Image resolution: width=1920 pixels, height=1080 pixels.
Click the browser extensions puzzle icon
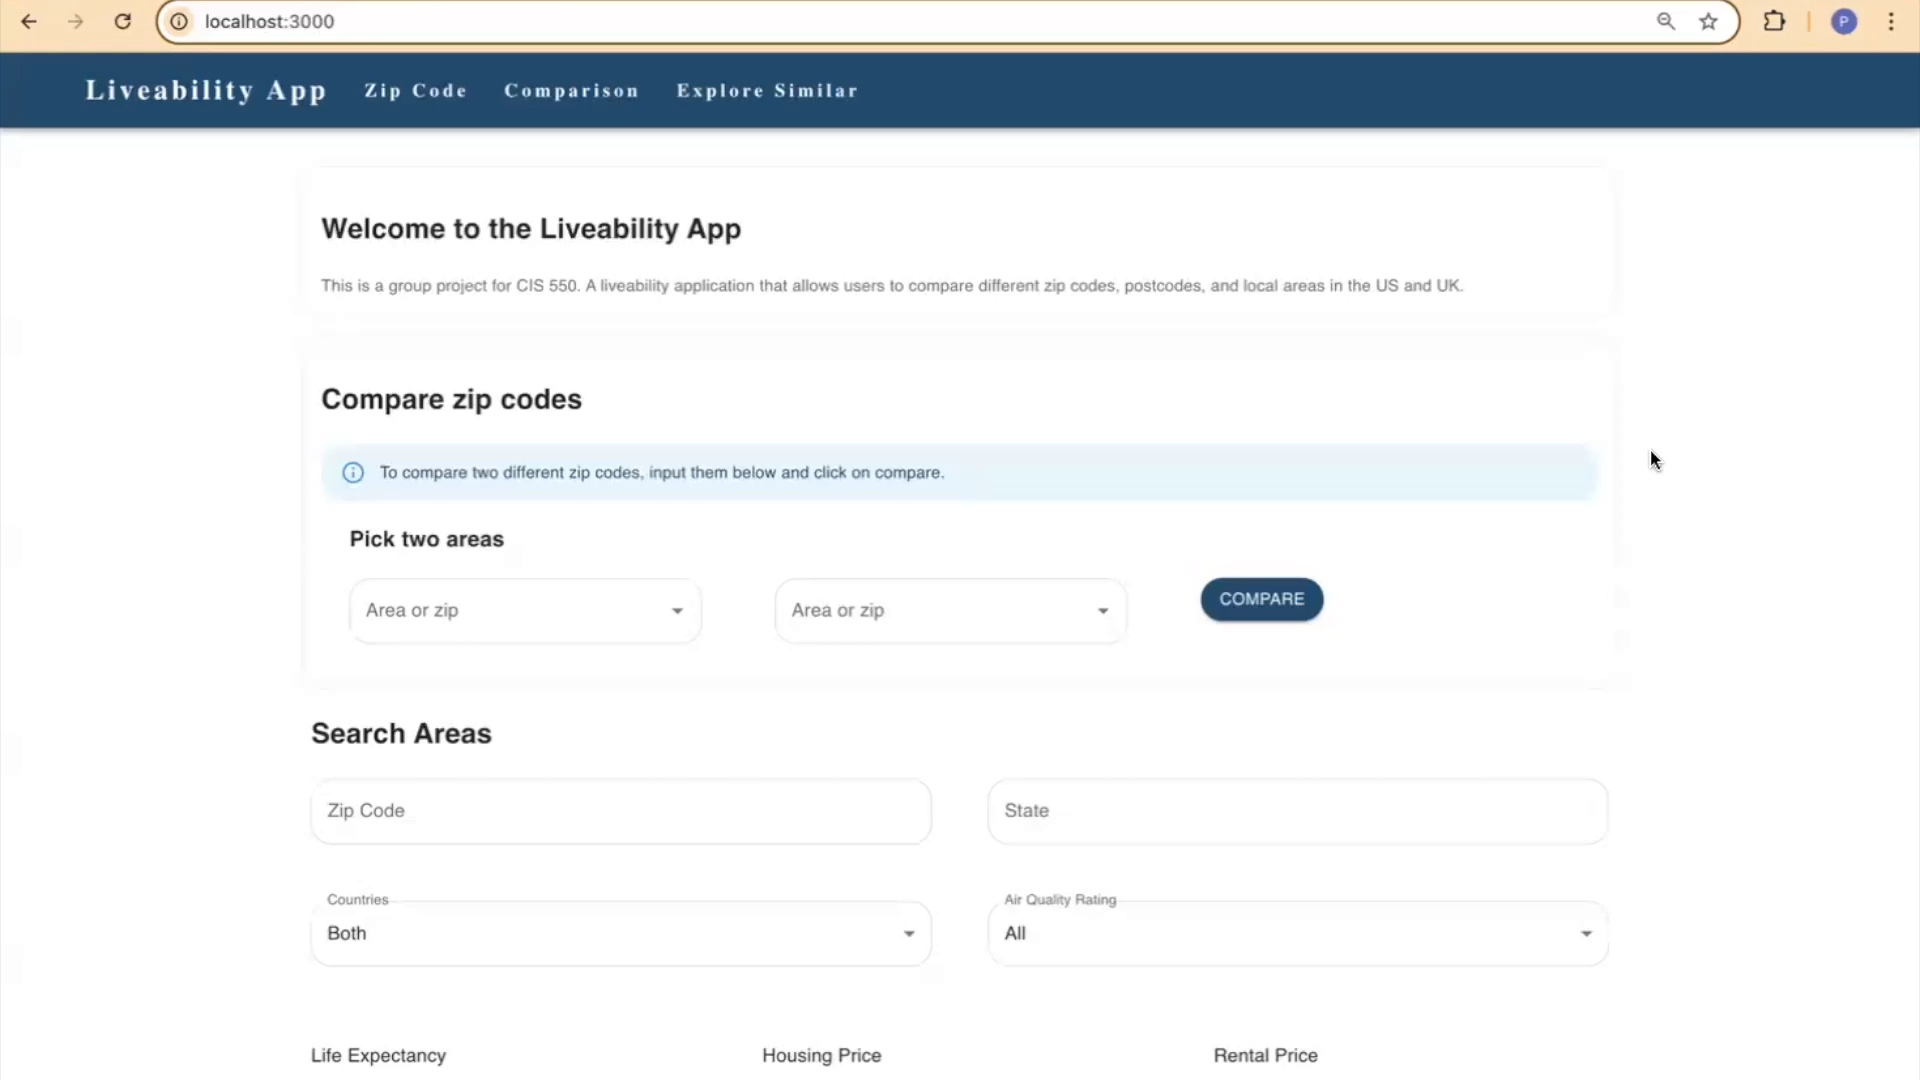coord(1775,21)
